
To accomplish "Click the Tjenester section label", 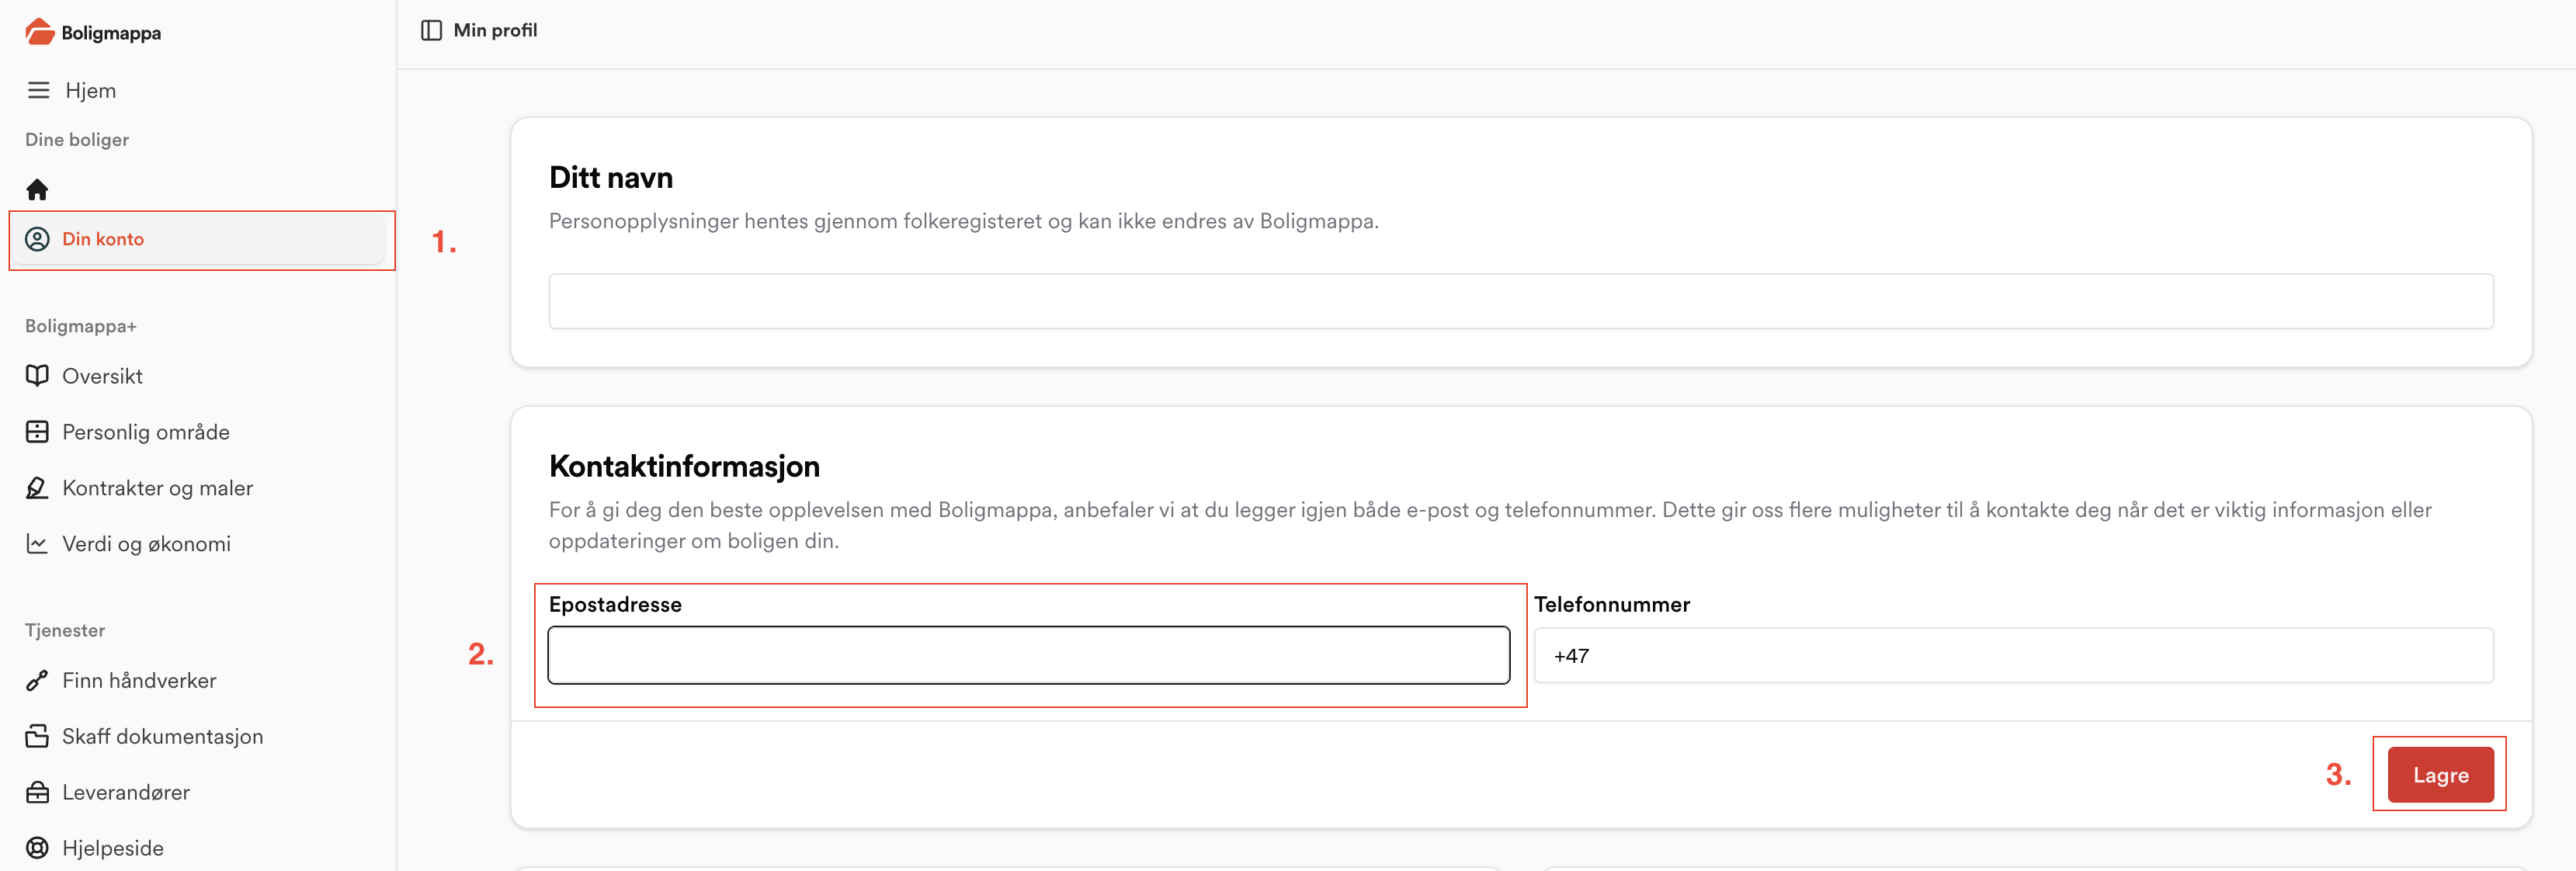I will 65,630.
